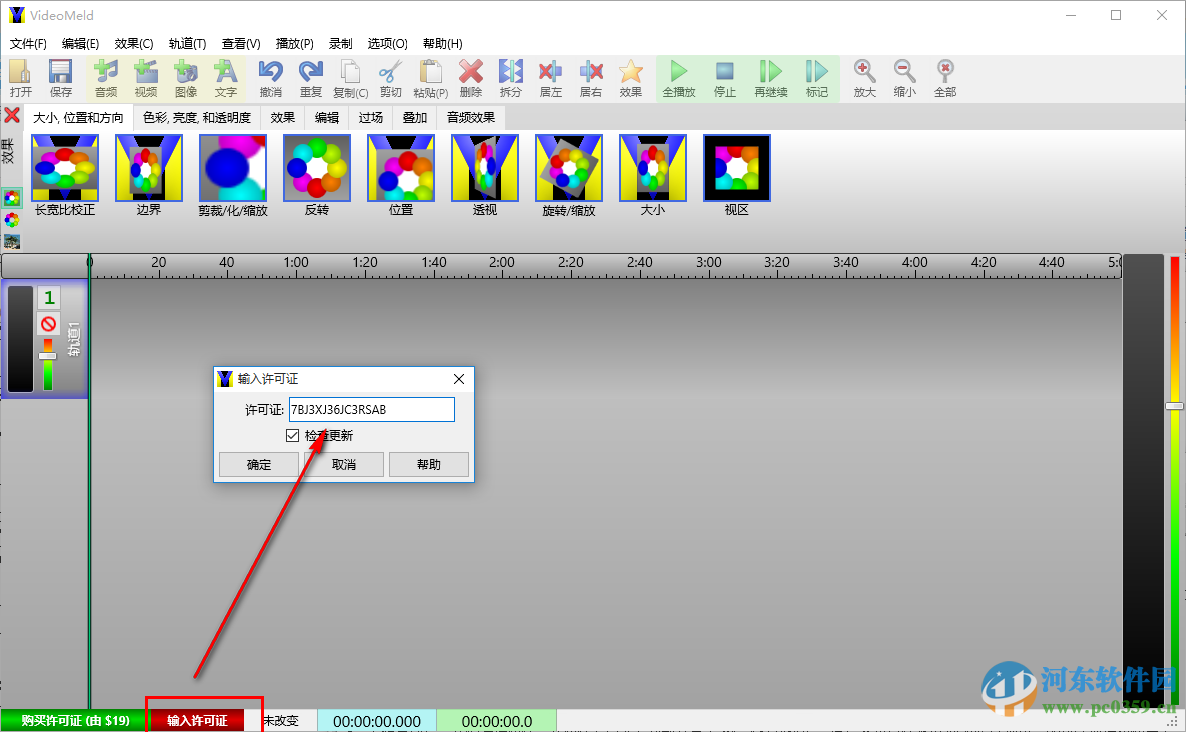Open the 录制 menu
Image resolution: width=1186 pixels, height=732 pixels.
(x=340, y=44)
